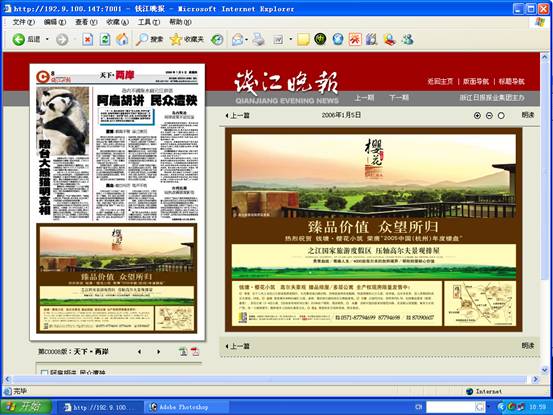Click the golf ad in page thumbnail
The height and width of the screenshot is (415, 553).
(x=117, y=279)
